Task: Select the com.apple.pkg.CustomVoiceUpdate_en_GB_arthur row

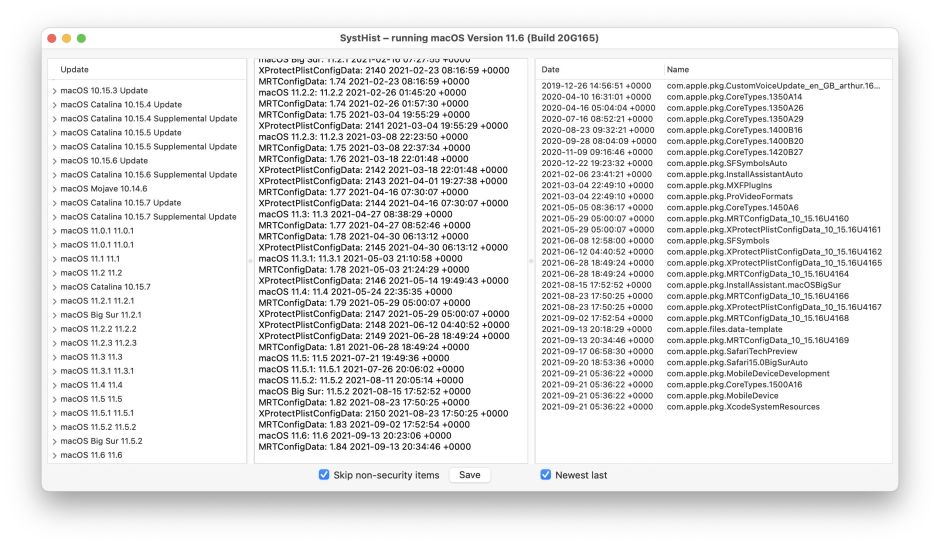Action: click(x=711, y=86)
